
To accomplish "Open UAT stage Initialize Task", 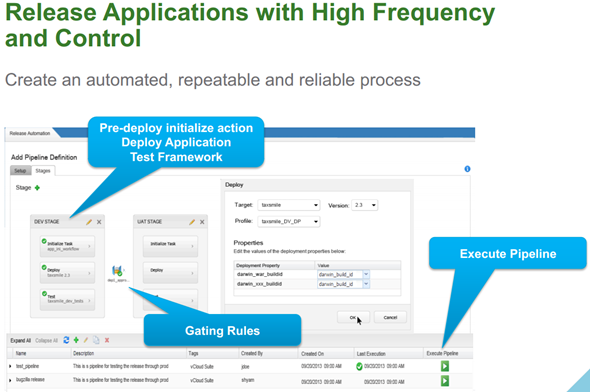I will (x=170, y=246).
